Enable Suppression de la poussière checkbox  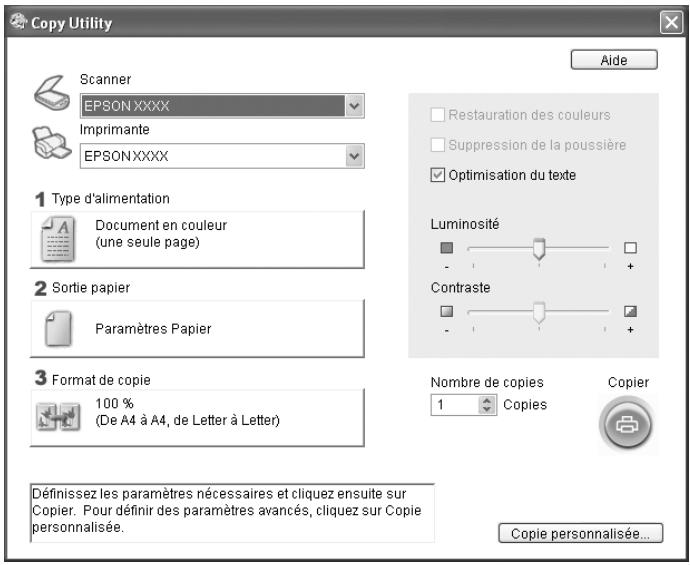(437, 145)
